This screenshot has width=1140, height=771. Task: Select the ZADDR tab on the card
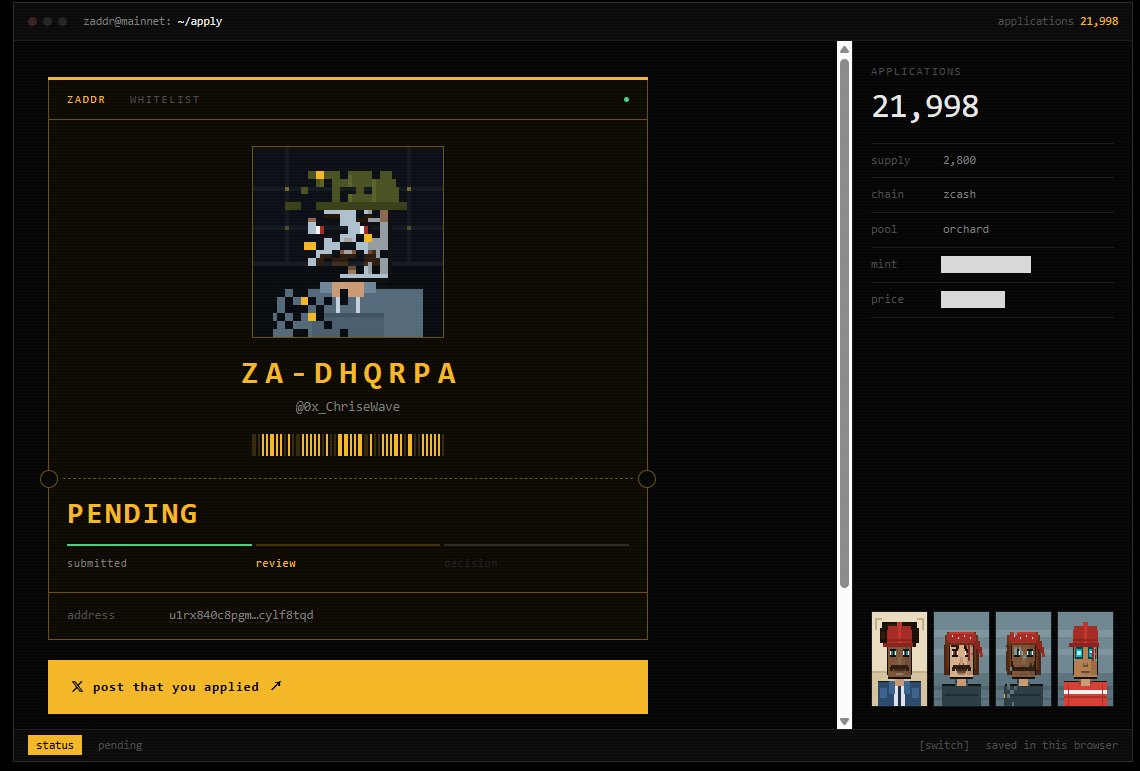(x=86, y=100)
